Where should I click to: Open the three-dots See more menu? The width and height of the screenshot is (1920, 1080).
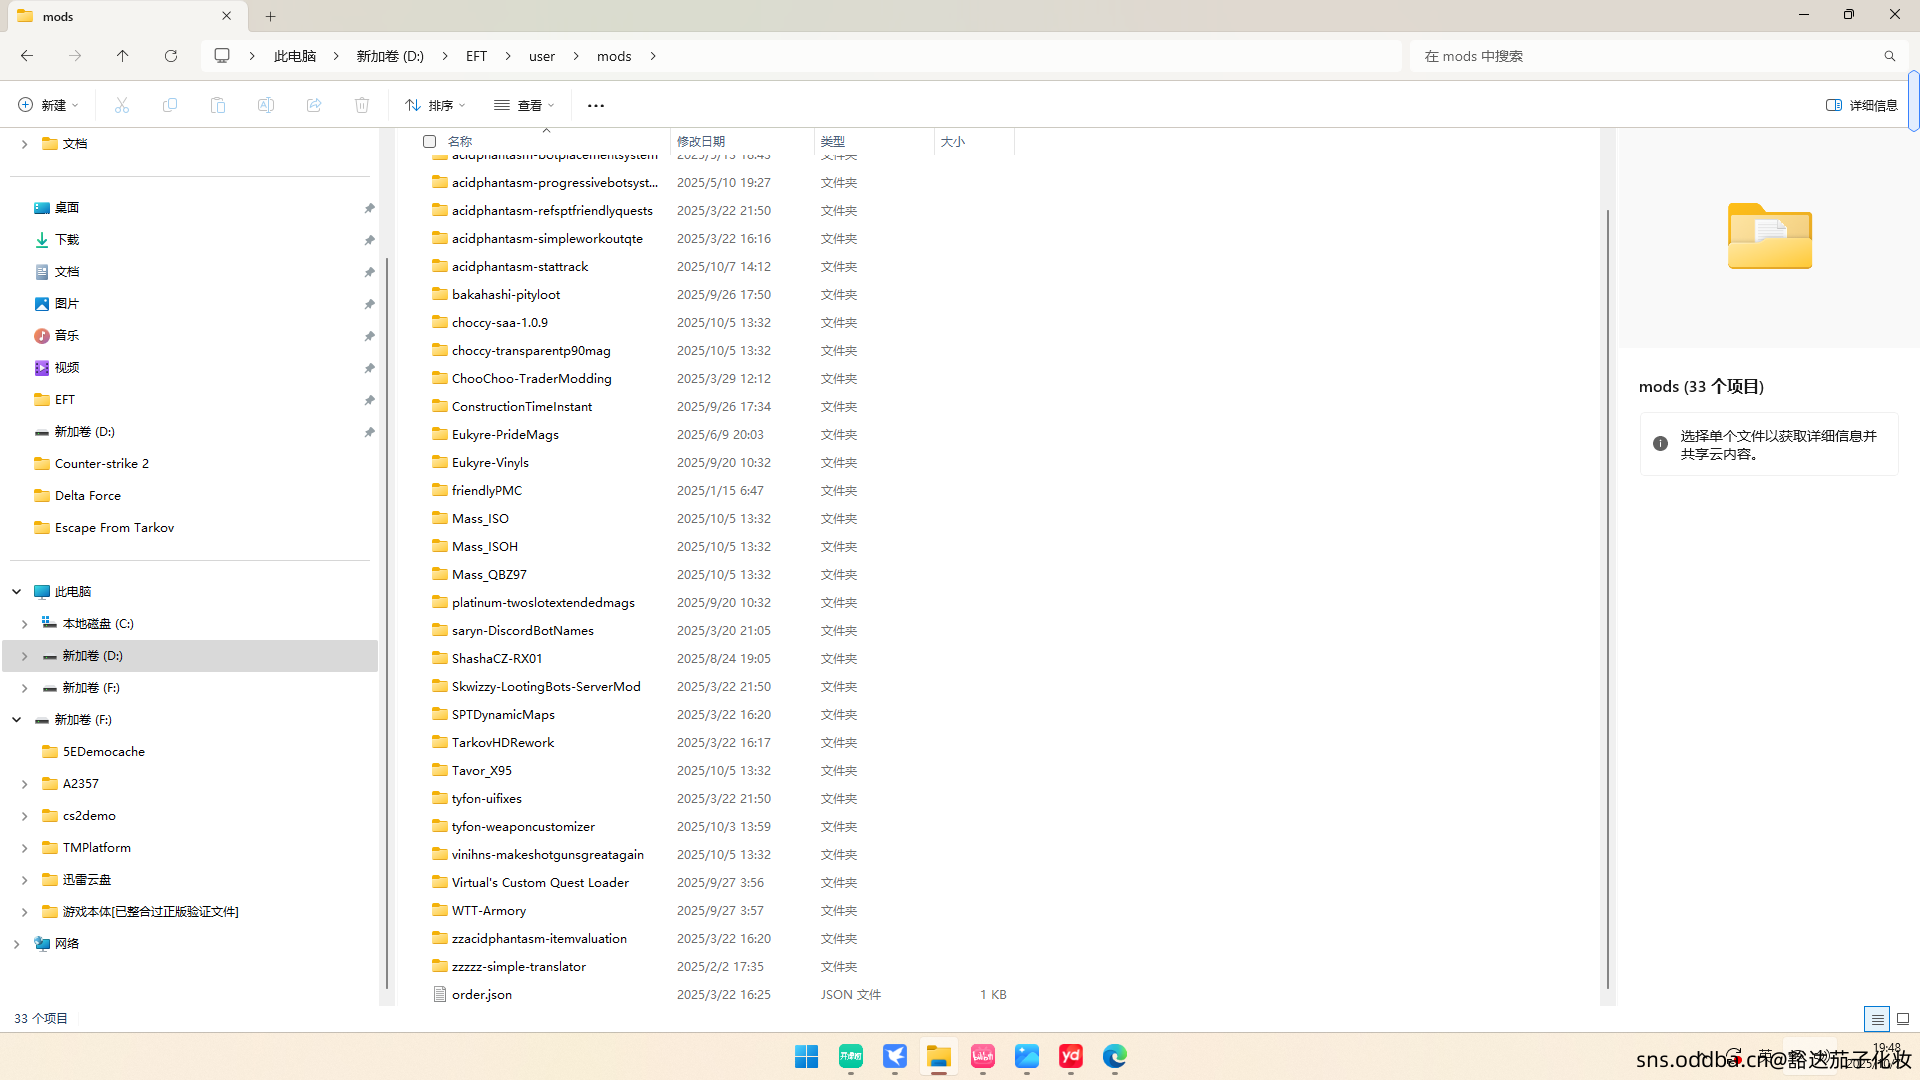tap(596, 105)
